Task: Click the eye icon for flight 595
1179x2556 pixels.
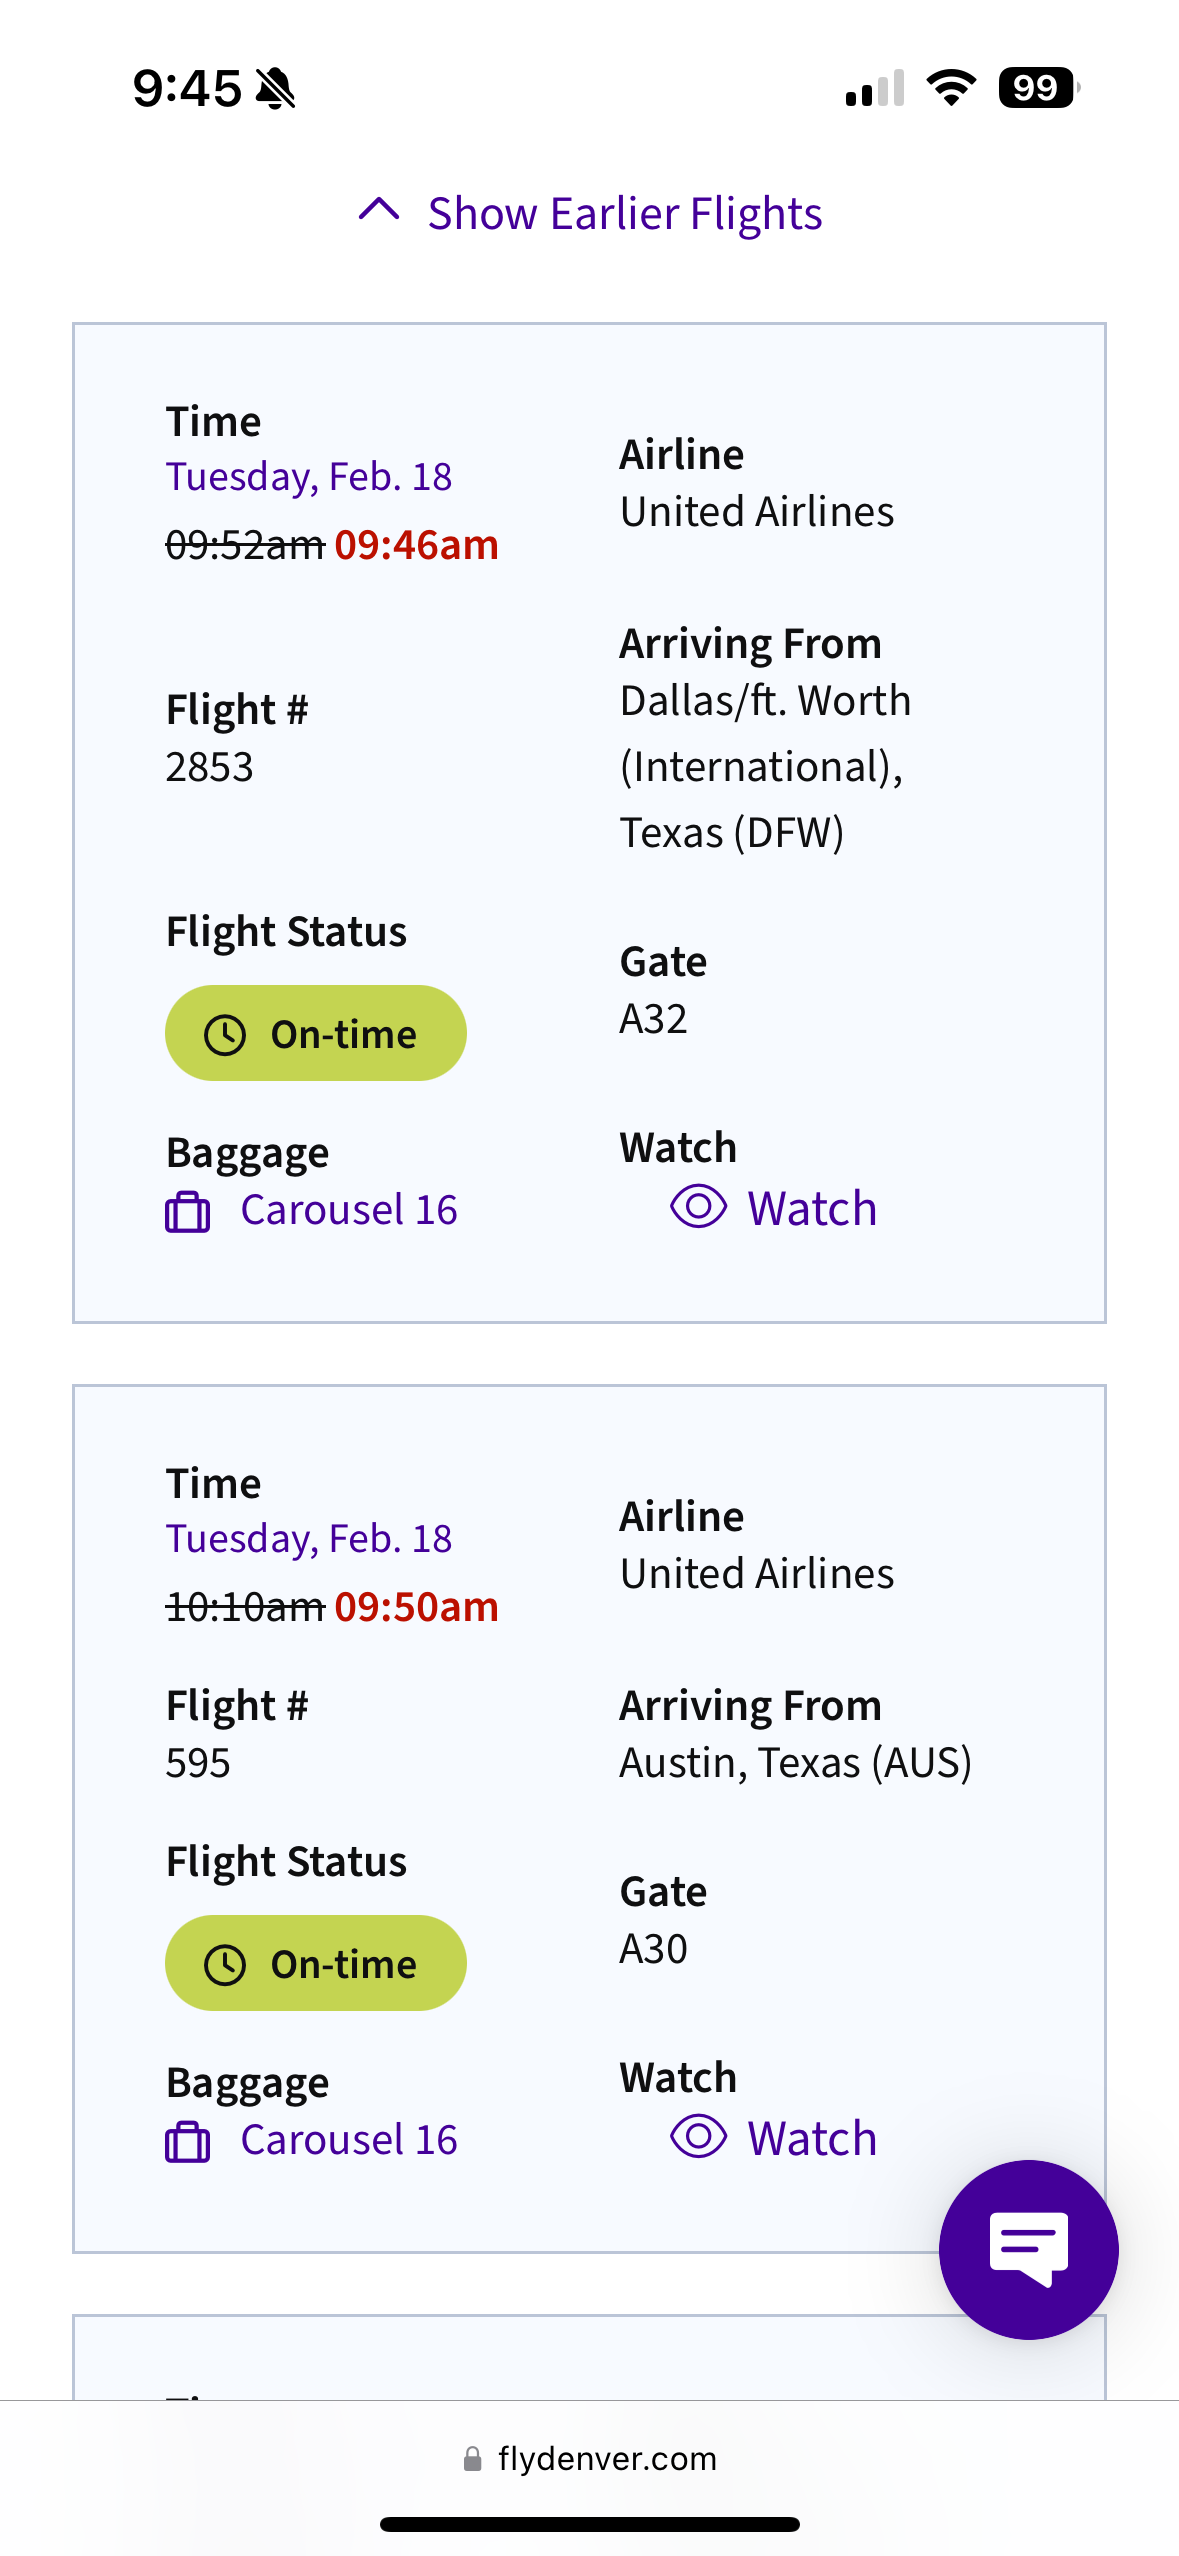Action: (698, 2137)
